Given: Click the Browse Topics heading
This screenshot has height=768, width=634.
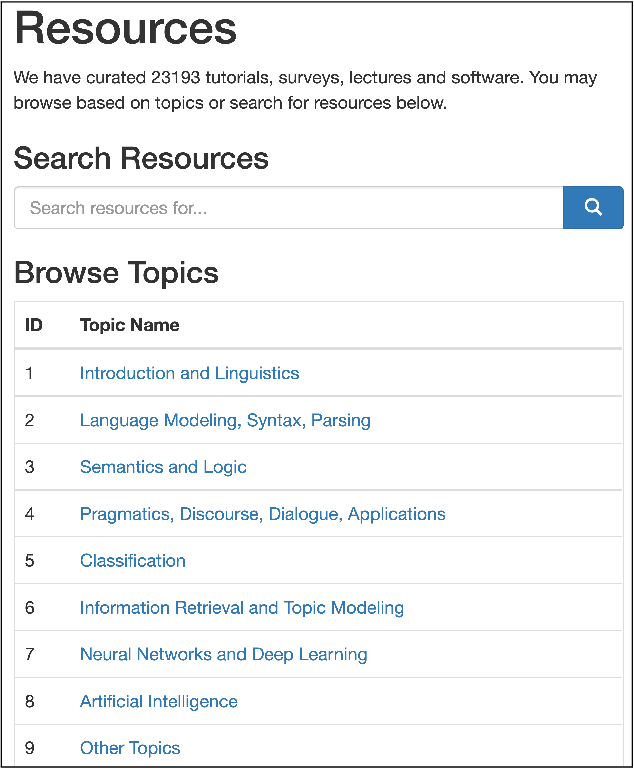Looking at the screenshot, I should pyautogui.click(x=116, y=273).
